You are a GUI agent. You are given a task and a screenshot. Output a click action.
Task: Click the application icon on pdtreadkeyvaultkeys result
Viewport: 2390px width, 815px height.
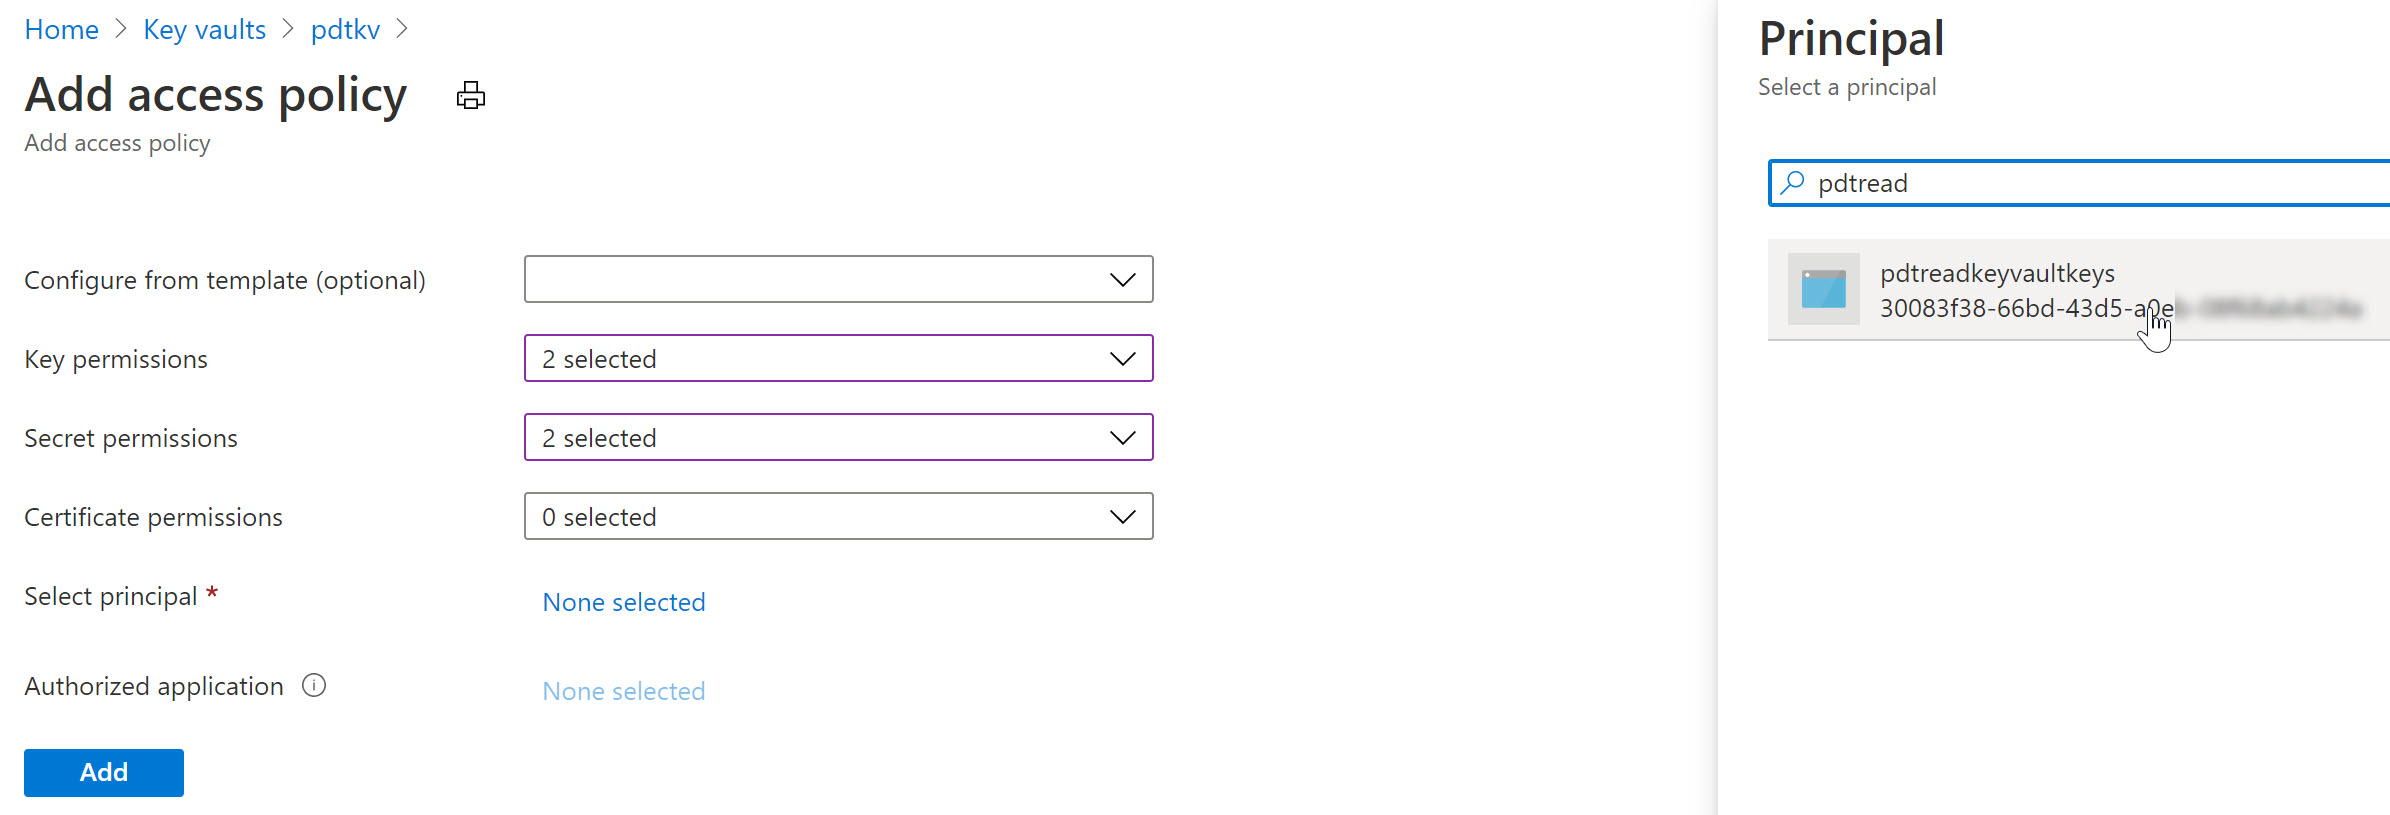point(1822,290)
